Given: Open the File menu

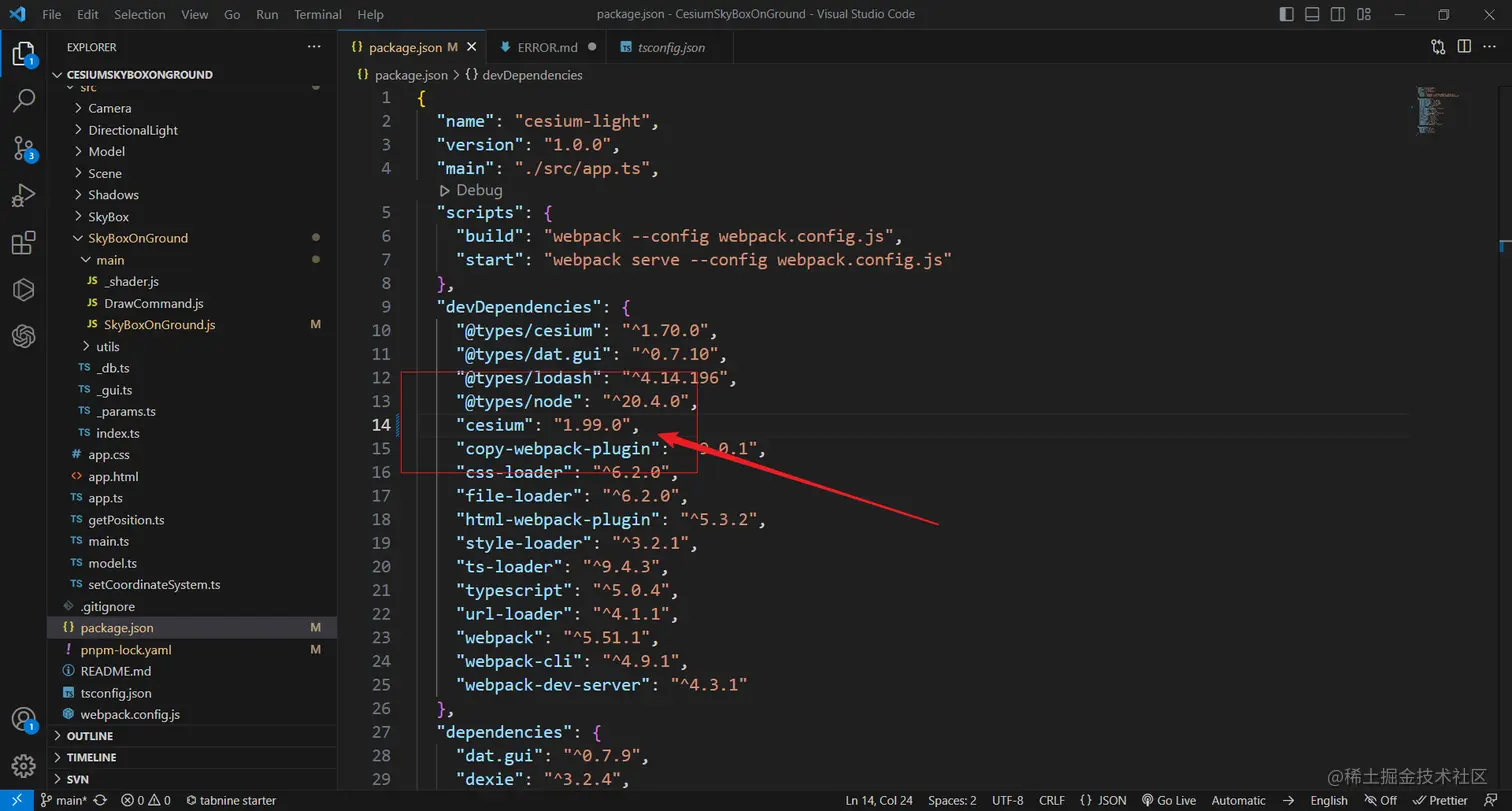Looking at the screenshot, I should click(52, 14).
